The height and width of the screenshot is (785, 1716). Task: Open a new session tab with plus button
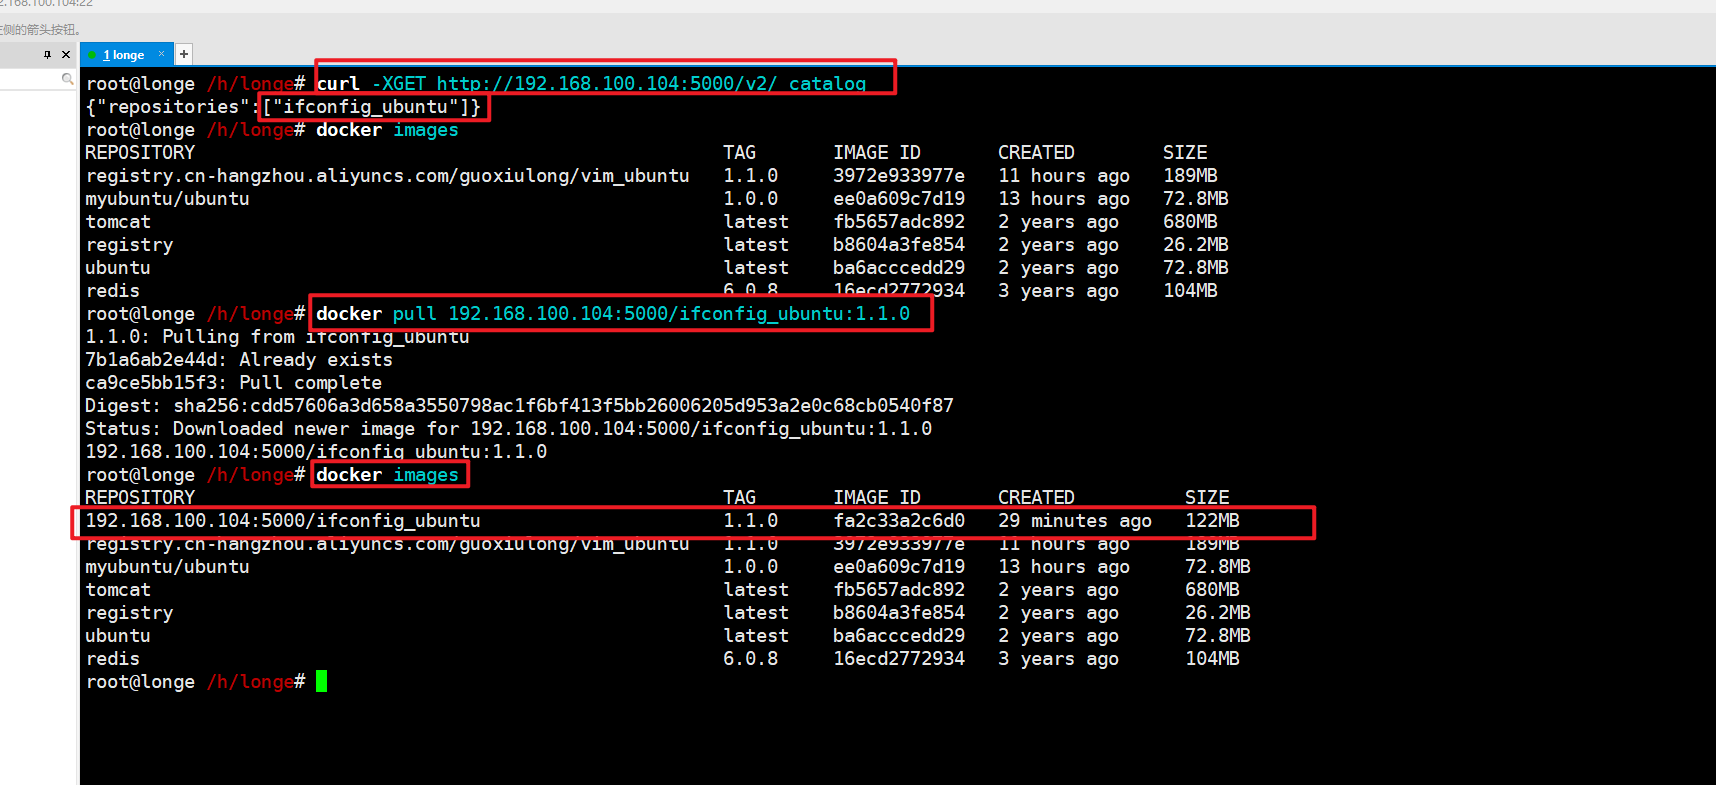[x=184, y=54]
